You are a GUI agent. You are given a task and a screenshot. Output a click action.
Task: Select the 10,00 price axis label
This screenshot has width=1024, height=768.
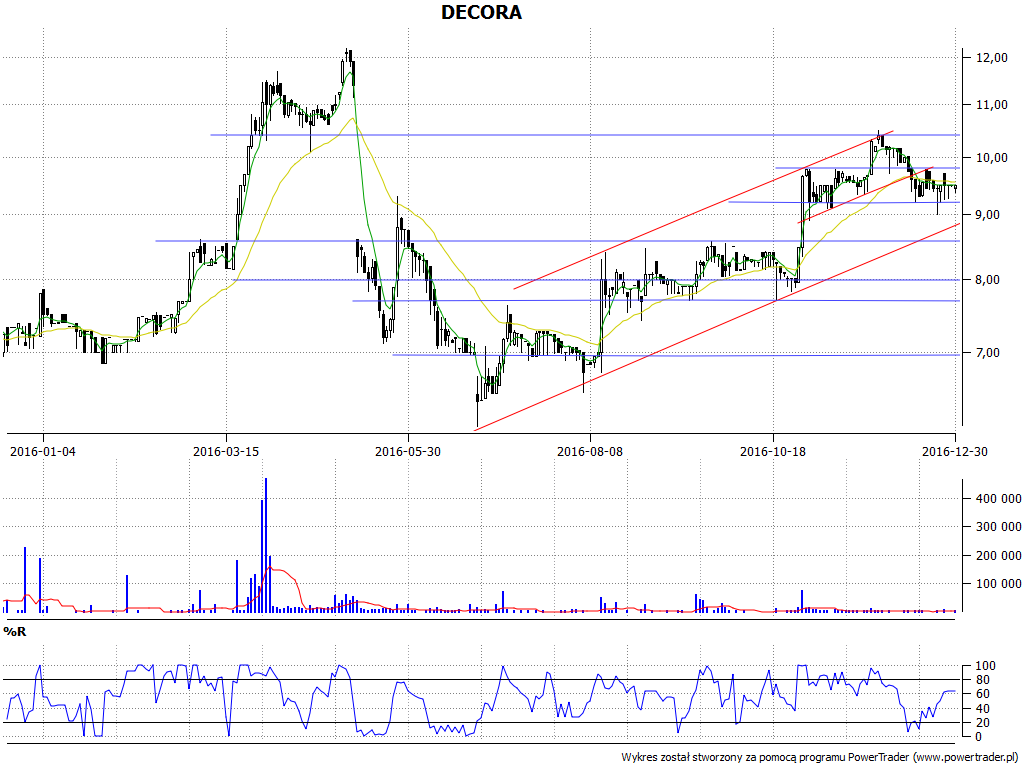991,157
